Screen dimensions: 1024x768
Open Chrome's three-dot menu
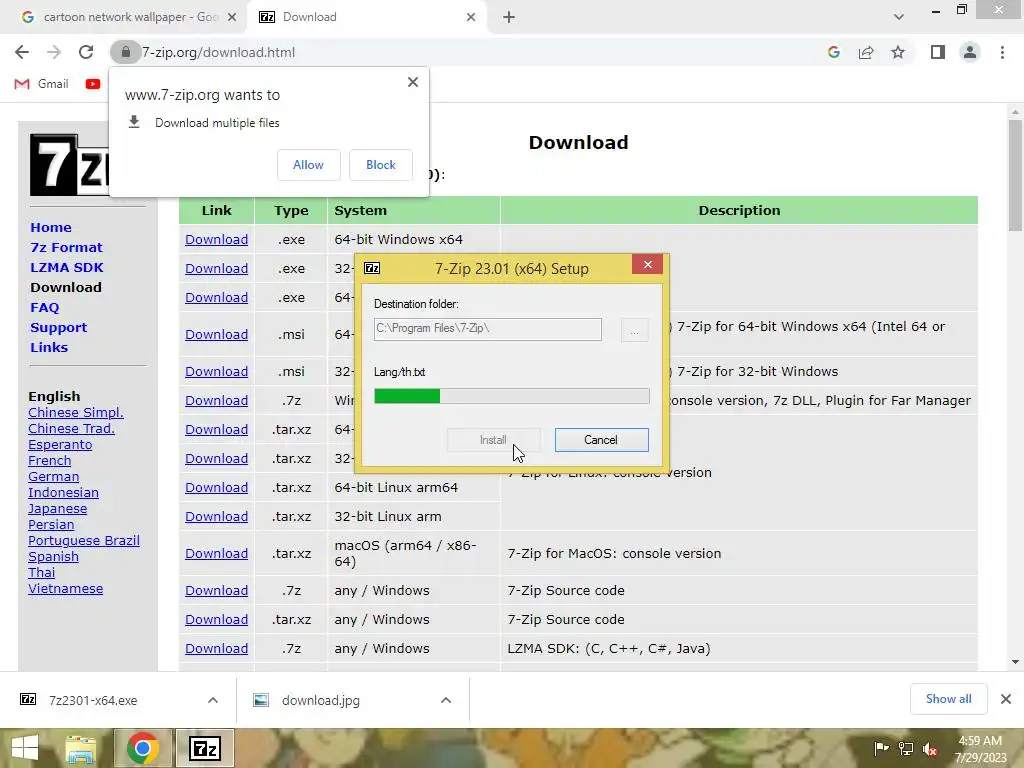1002,52
